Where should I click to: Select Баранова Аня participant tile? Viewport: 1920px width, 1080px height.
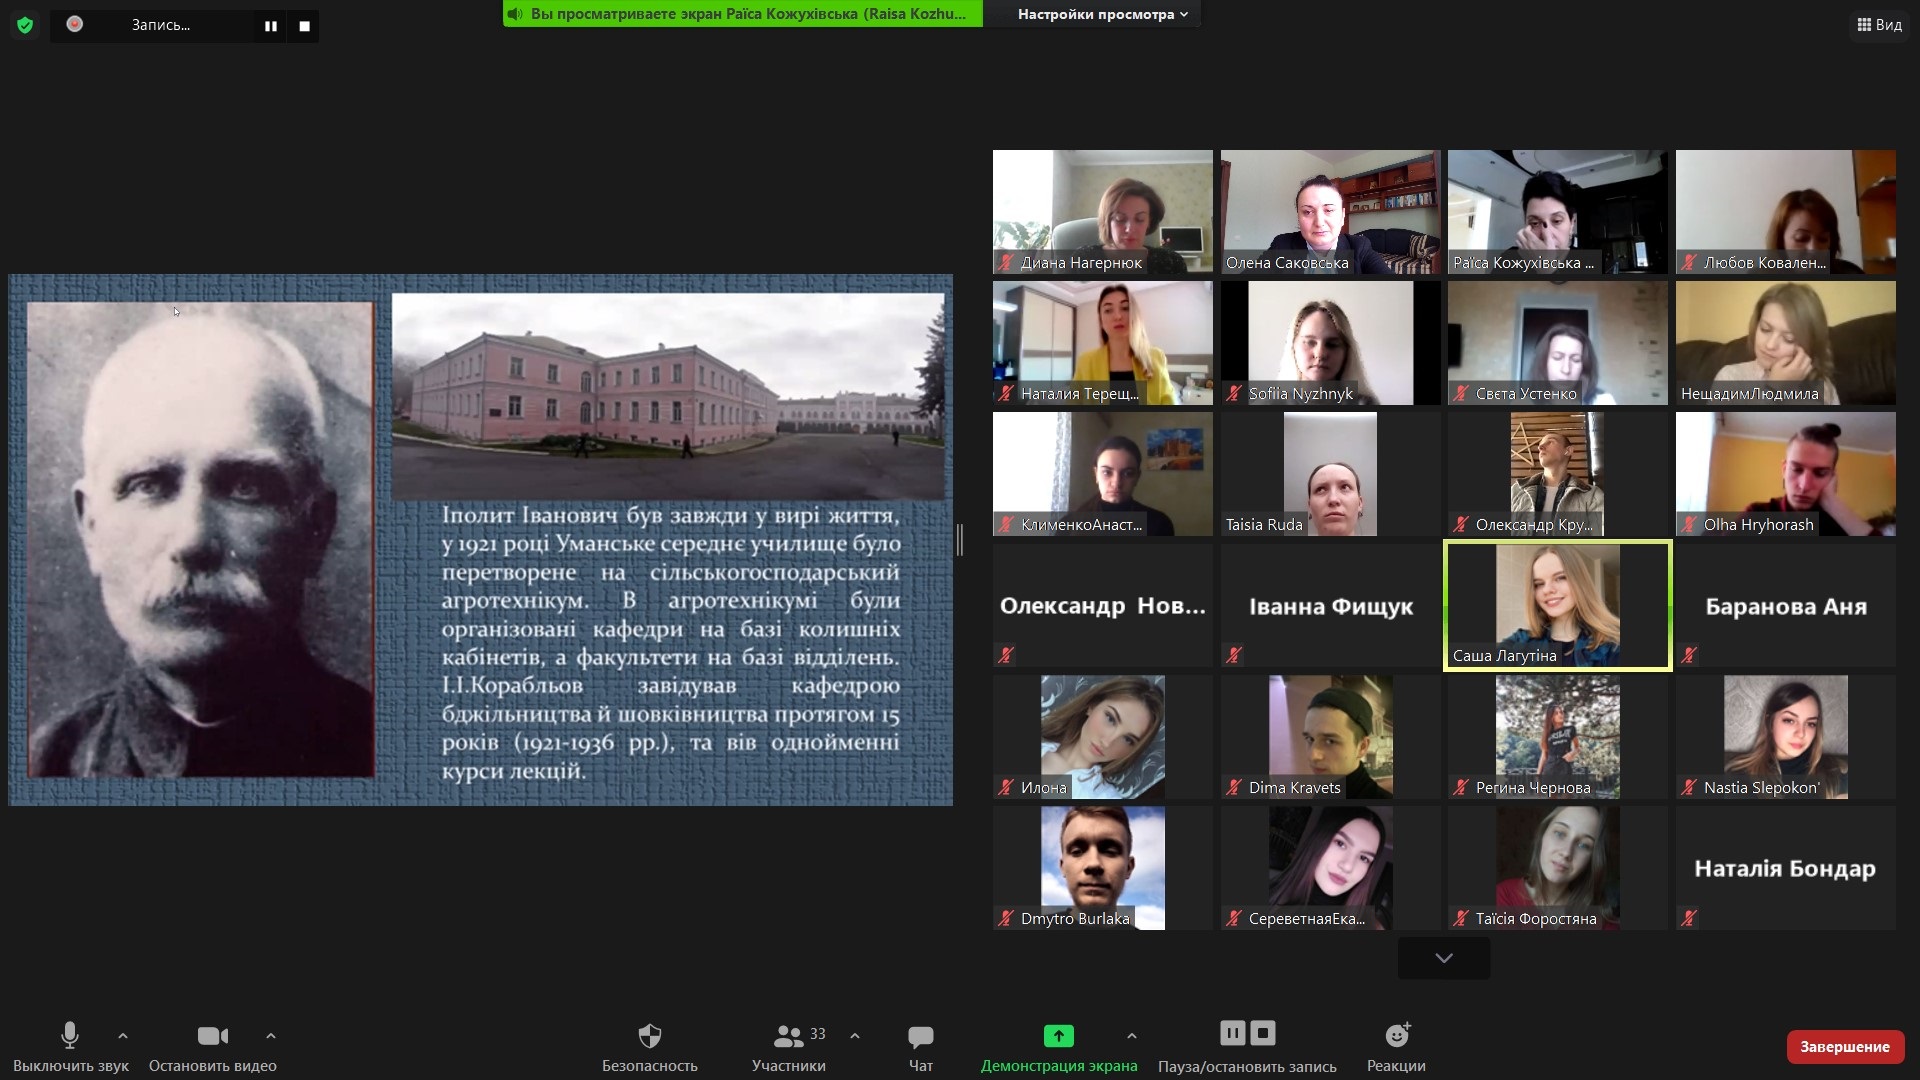1786,606
